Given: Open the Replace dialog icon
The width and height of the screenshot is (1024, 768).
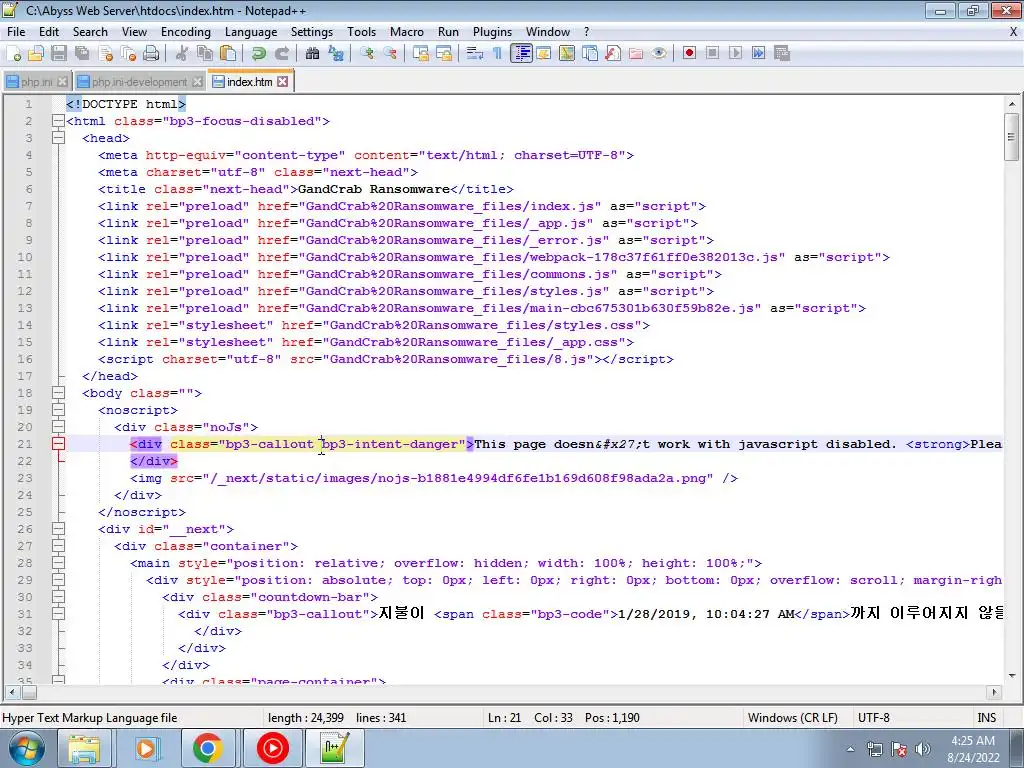Looking at the screenshot, I should coord(336,54).
